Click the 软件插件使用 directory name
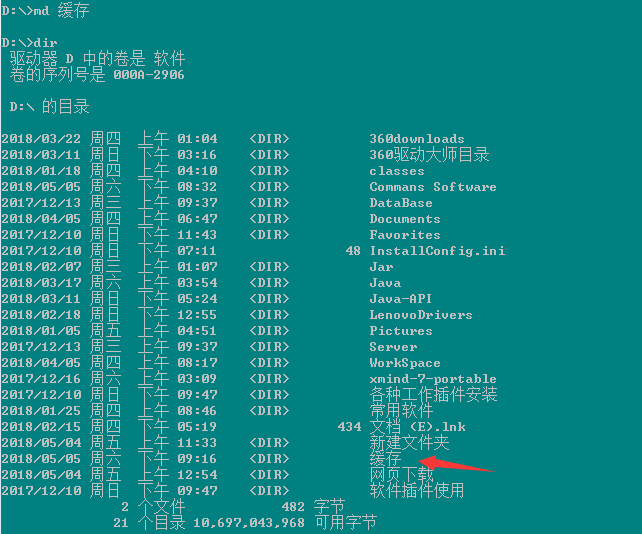Screen dimensions: 642x534 [417, 490]
